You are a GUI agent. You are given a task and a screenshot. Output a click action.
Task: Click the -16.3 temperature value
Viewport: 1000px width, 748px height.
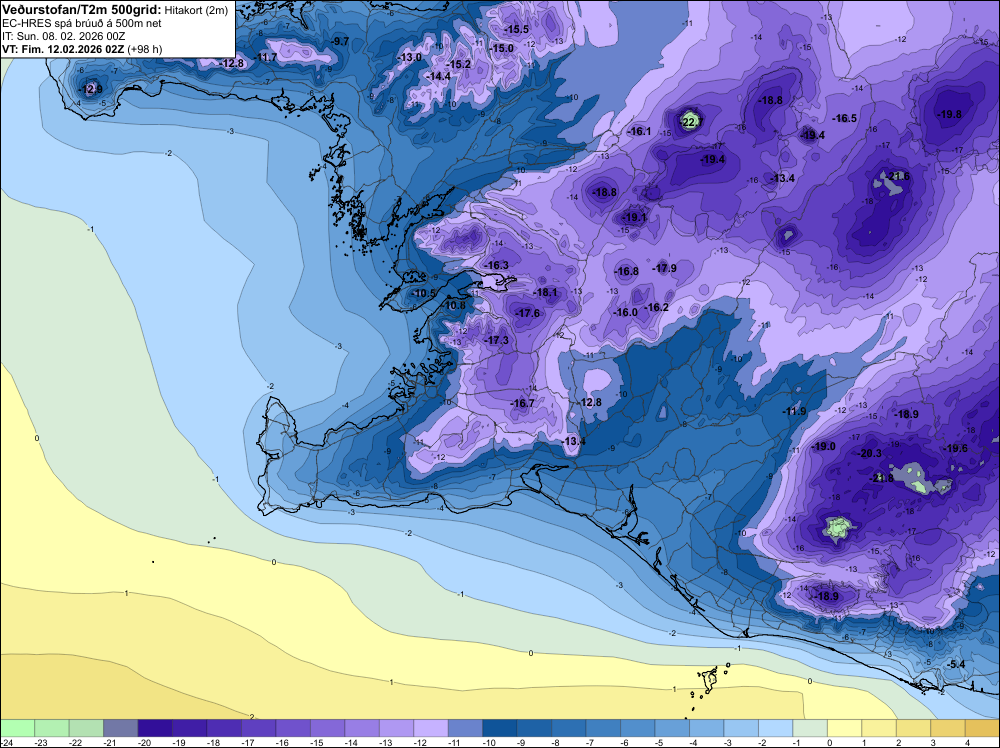click(x=496, y=265)
